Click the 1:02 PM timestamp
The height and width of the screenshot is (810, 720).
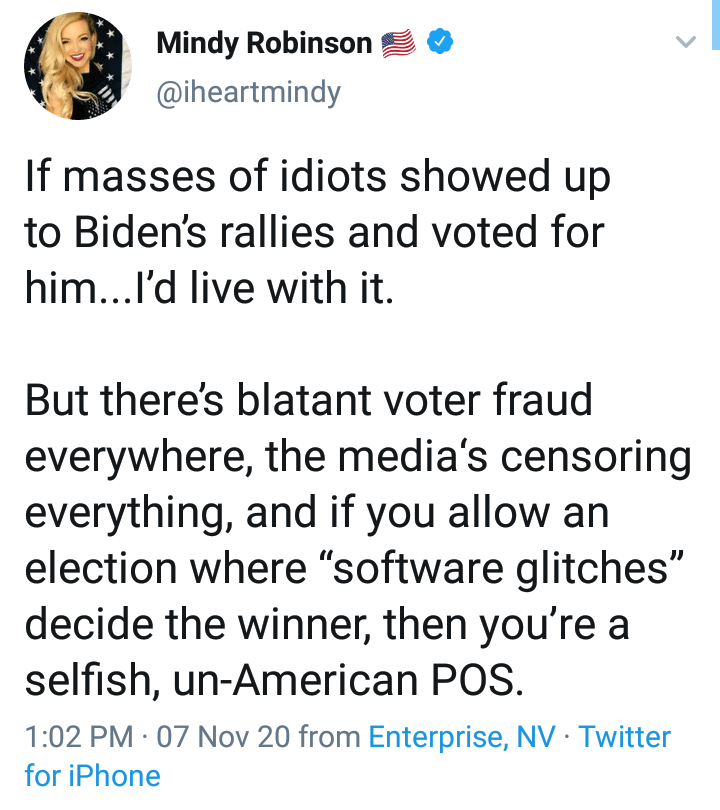click(x=78, y=738)
